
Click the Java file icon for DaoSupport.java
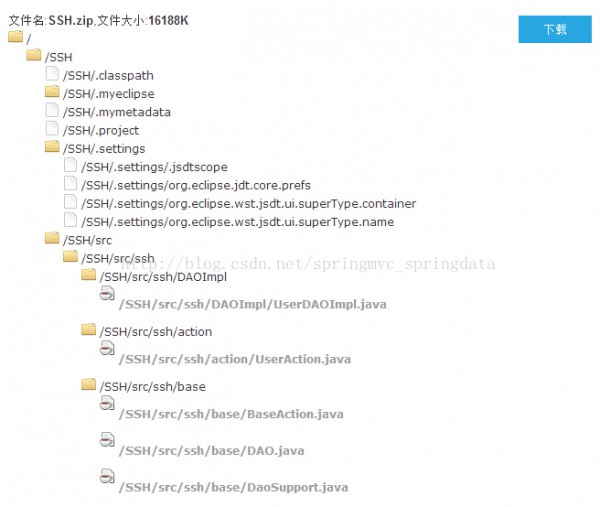[107, 476]
